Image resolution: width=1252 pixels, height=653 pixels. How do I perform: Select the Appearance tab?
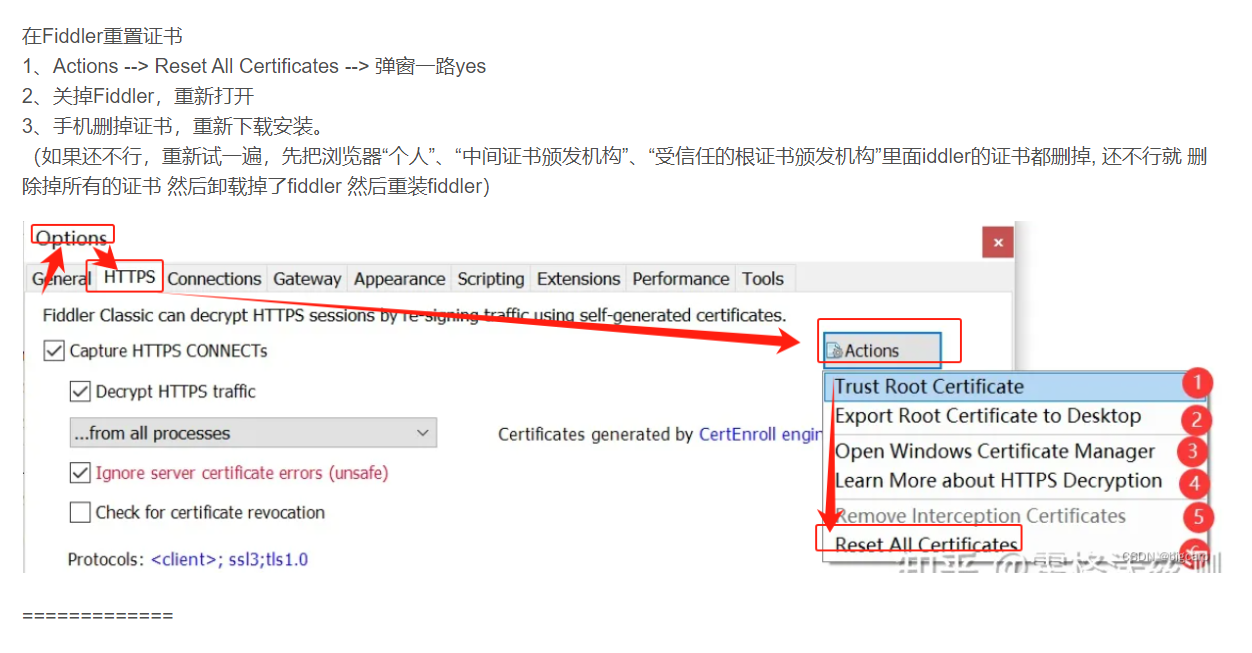[x=399, y=279]
